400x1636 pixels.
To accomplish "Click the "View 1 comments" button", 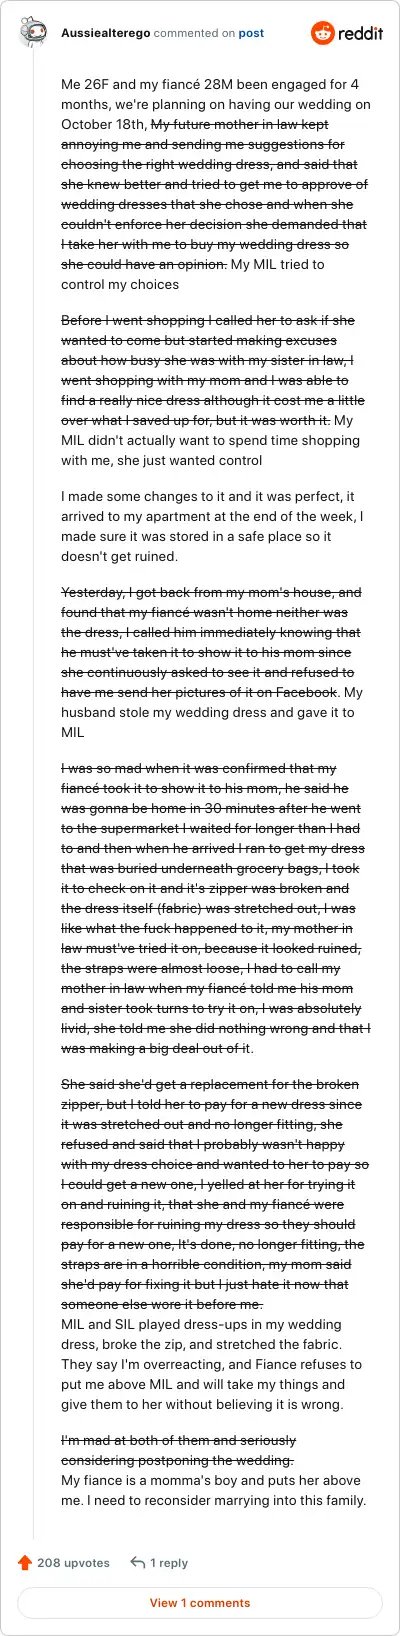I will [x=200, y=1603].
